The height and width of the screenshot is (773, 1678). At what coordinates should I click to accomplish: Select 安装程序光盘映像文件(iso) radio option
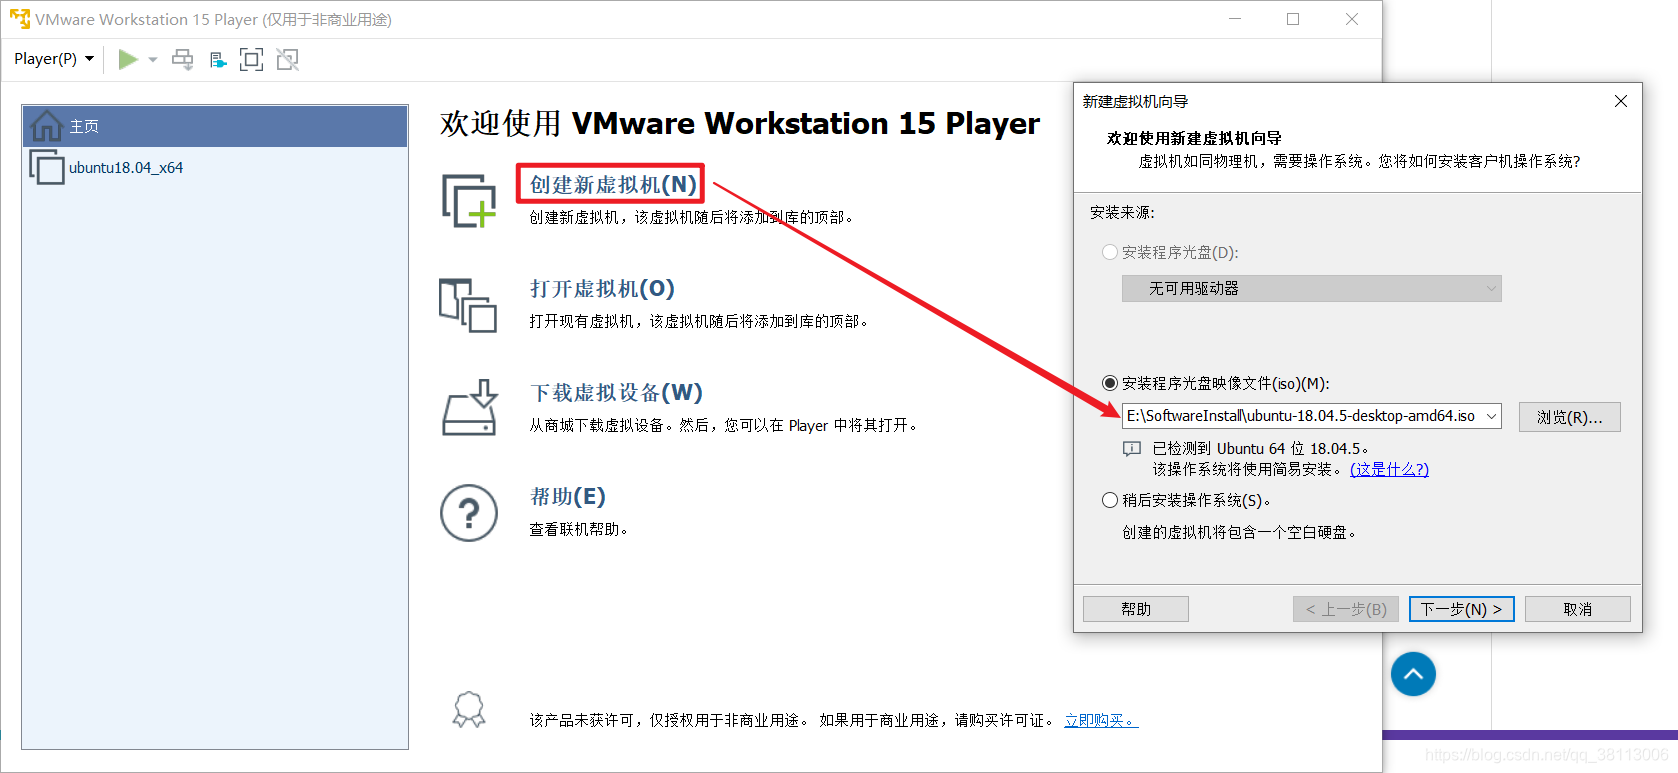1215,383
